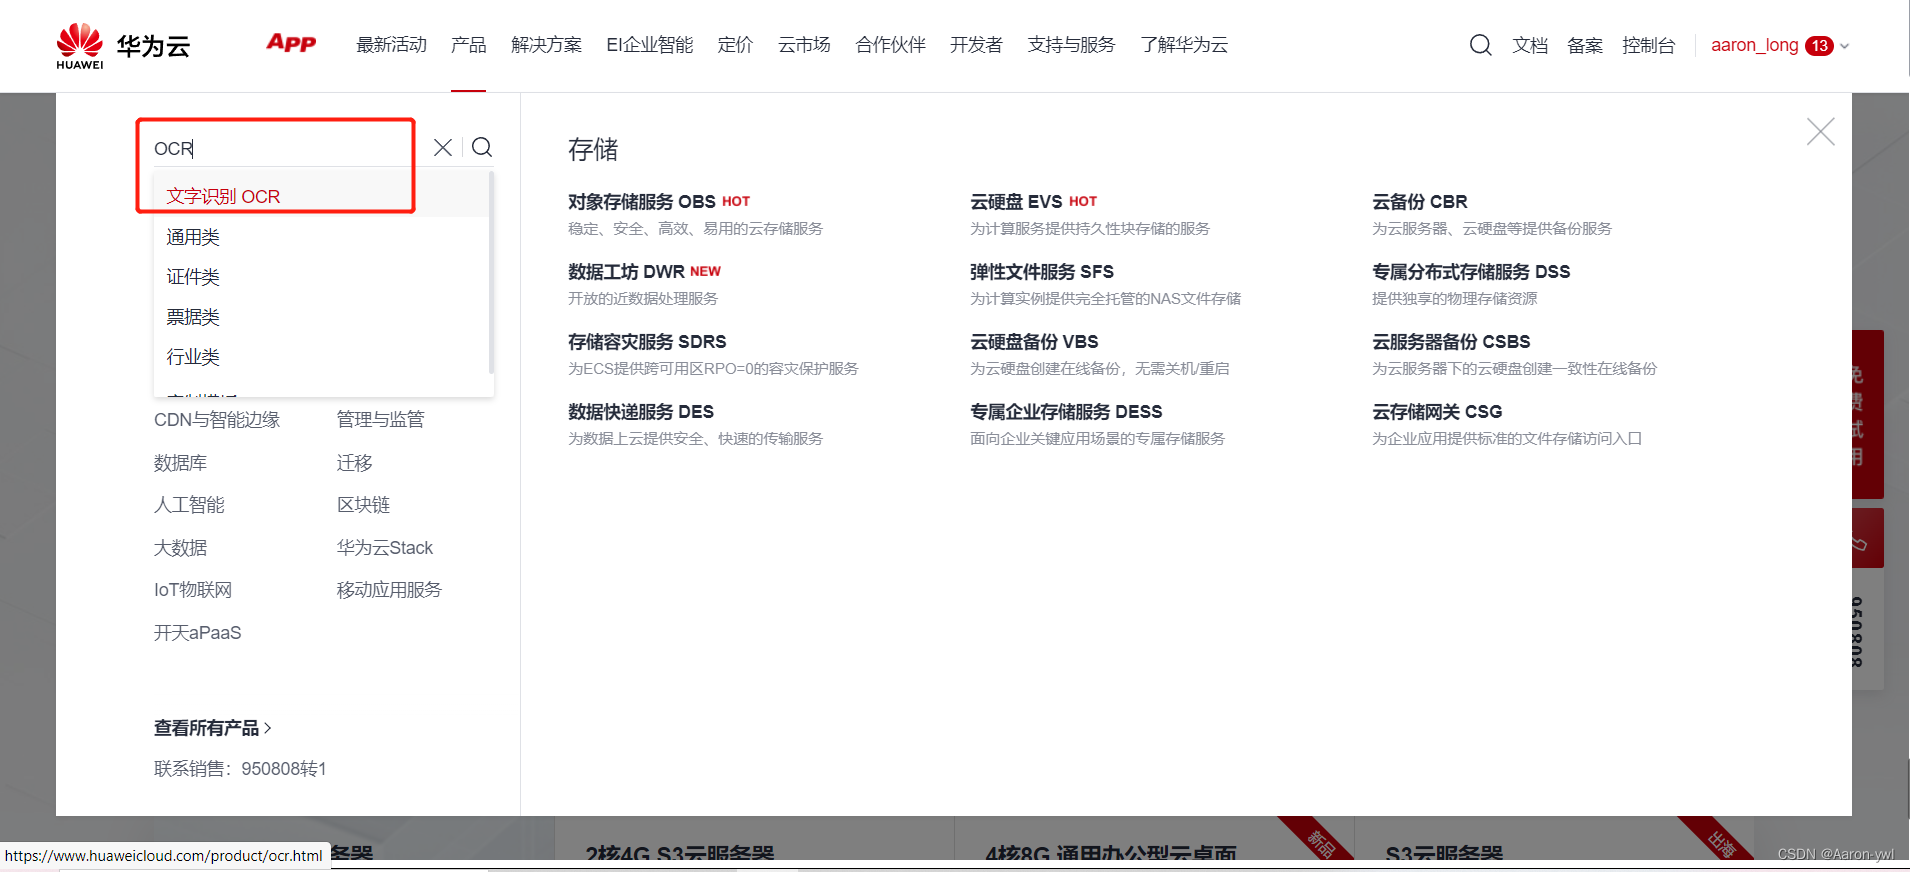This screenshot has height=872, width=1910.
Task: Open 云备份 CBR product
Action: (x=1420, y=202)
